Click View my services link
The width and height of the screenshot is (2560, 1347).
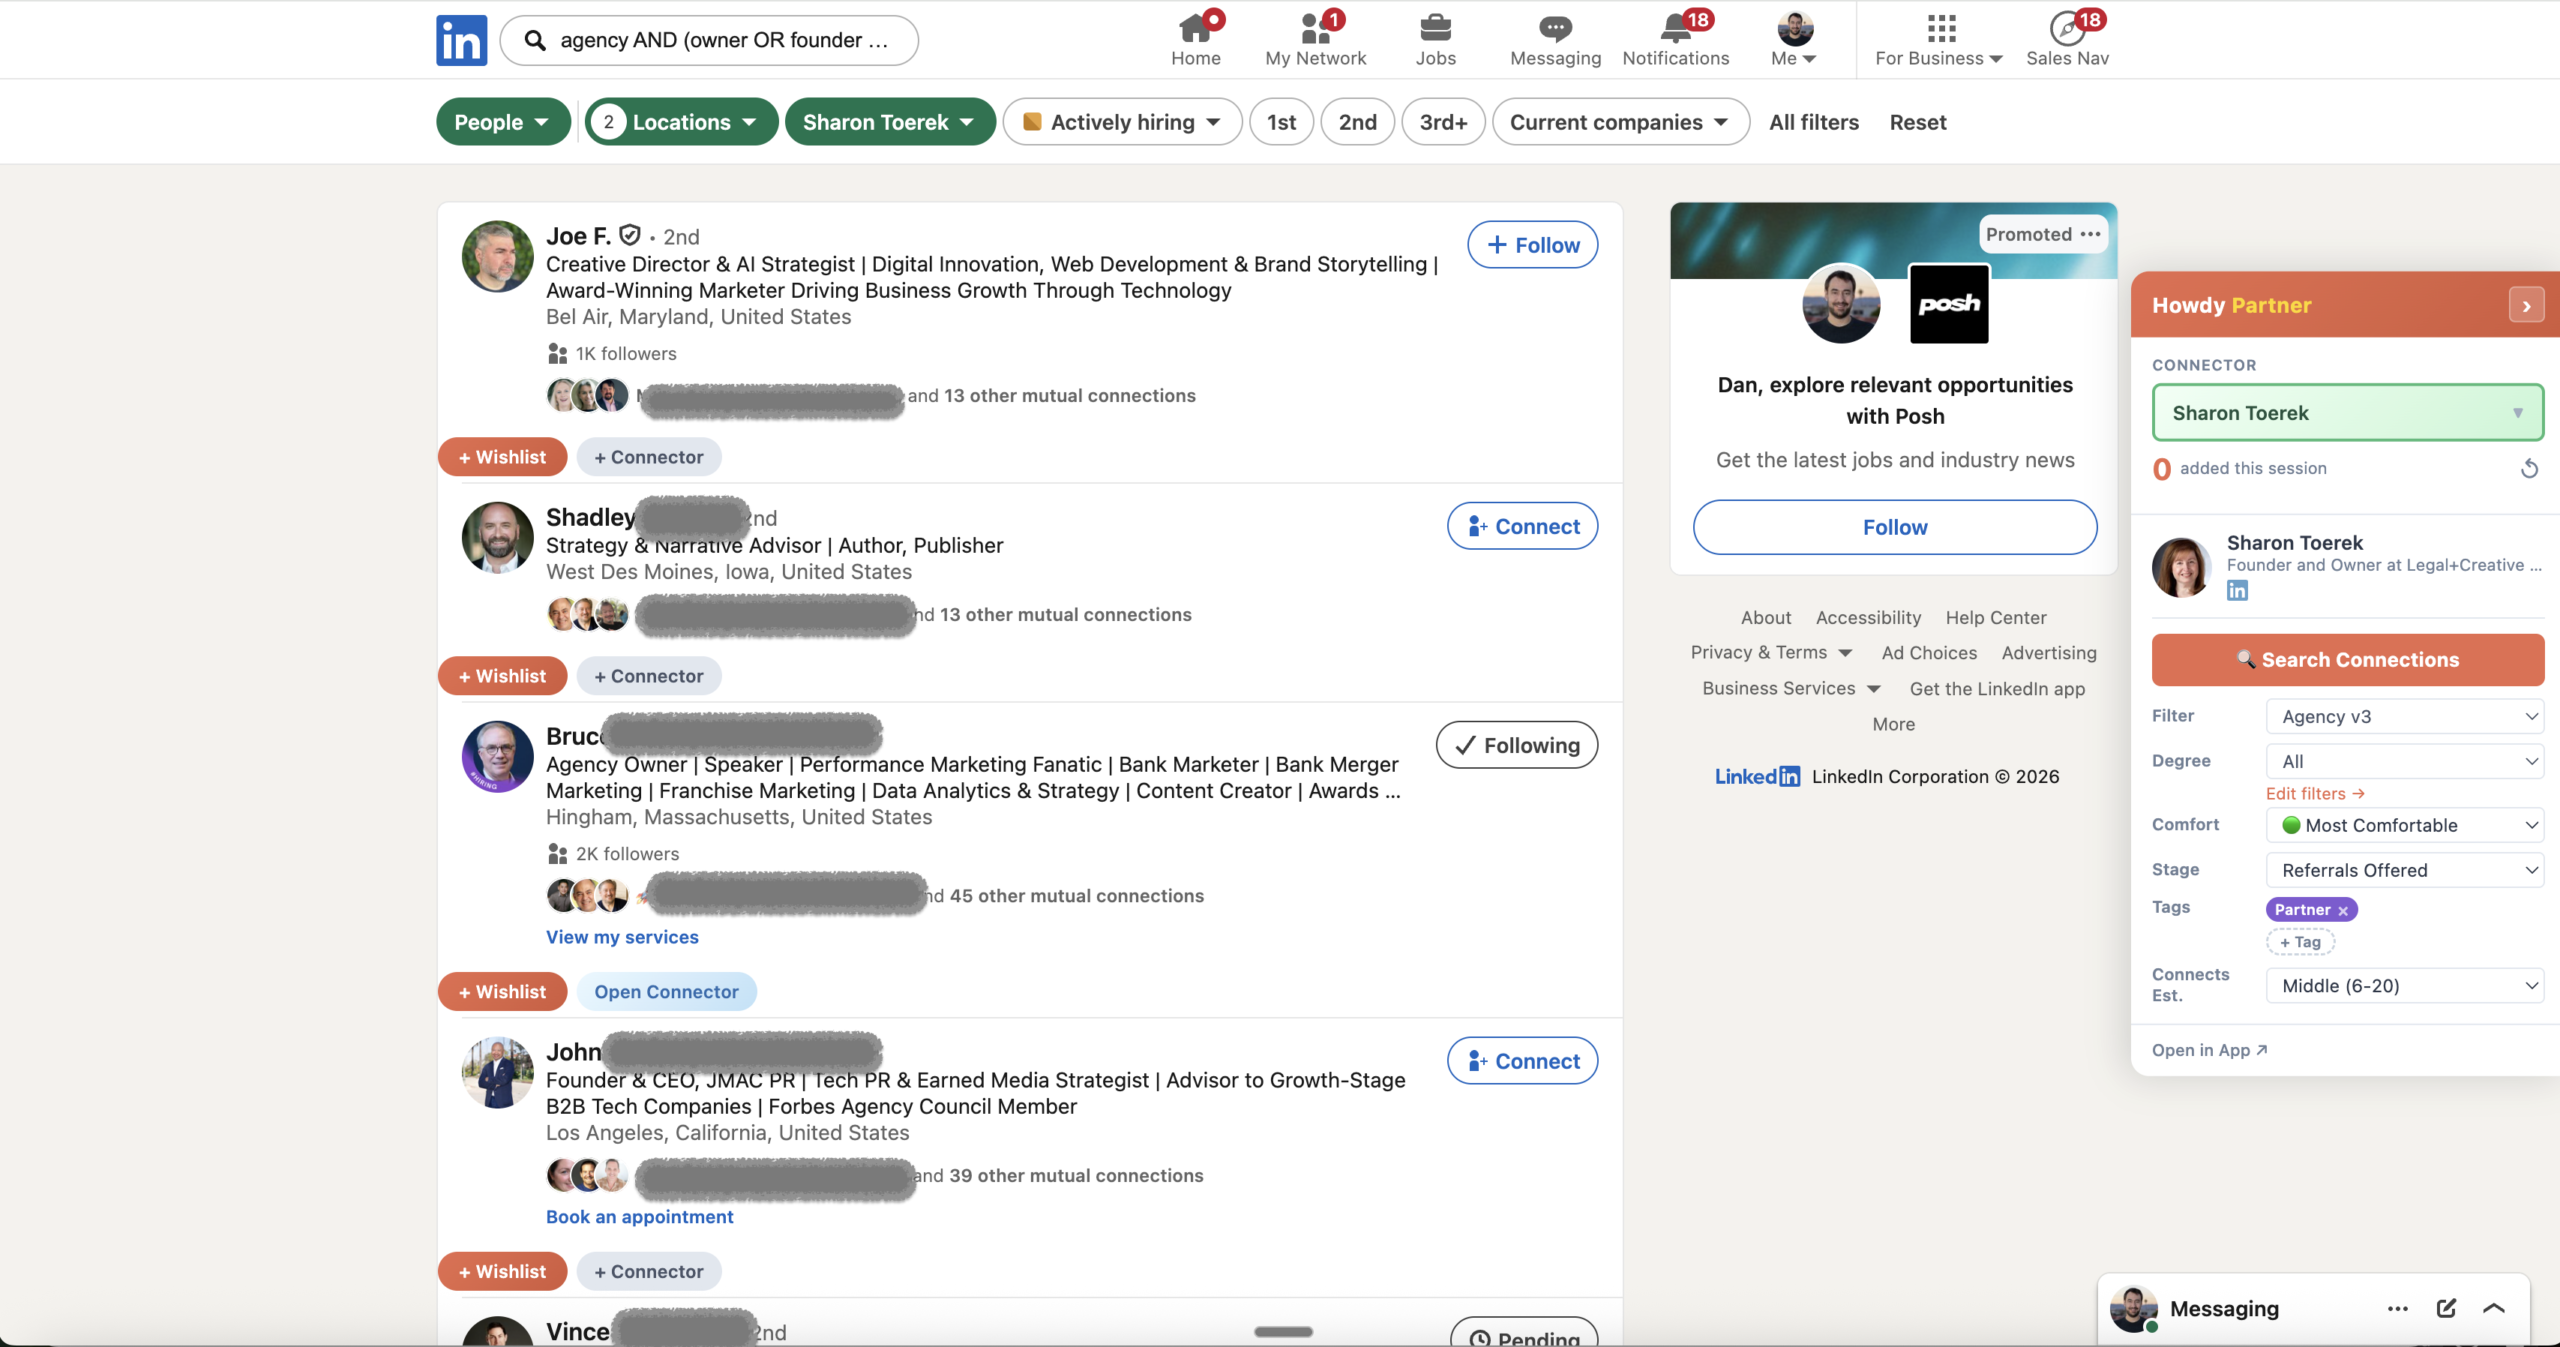pos(622,937)
